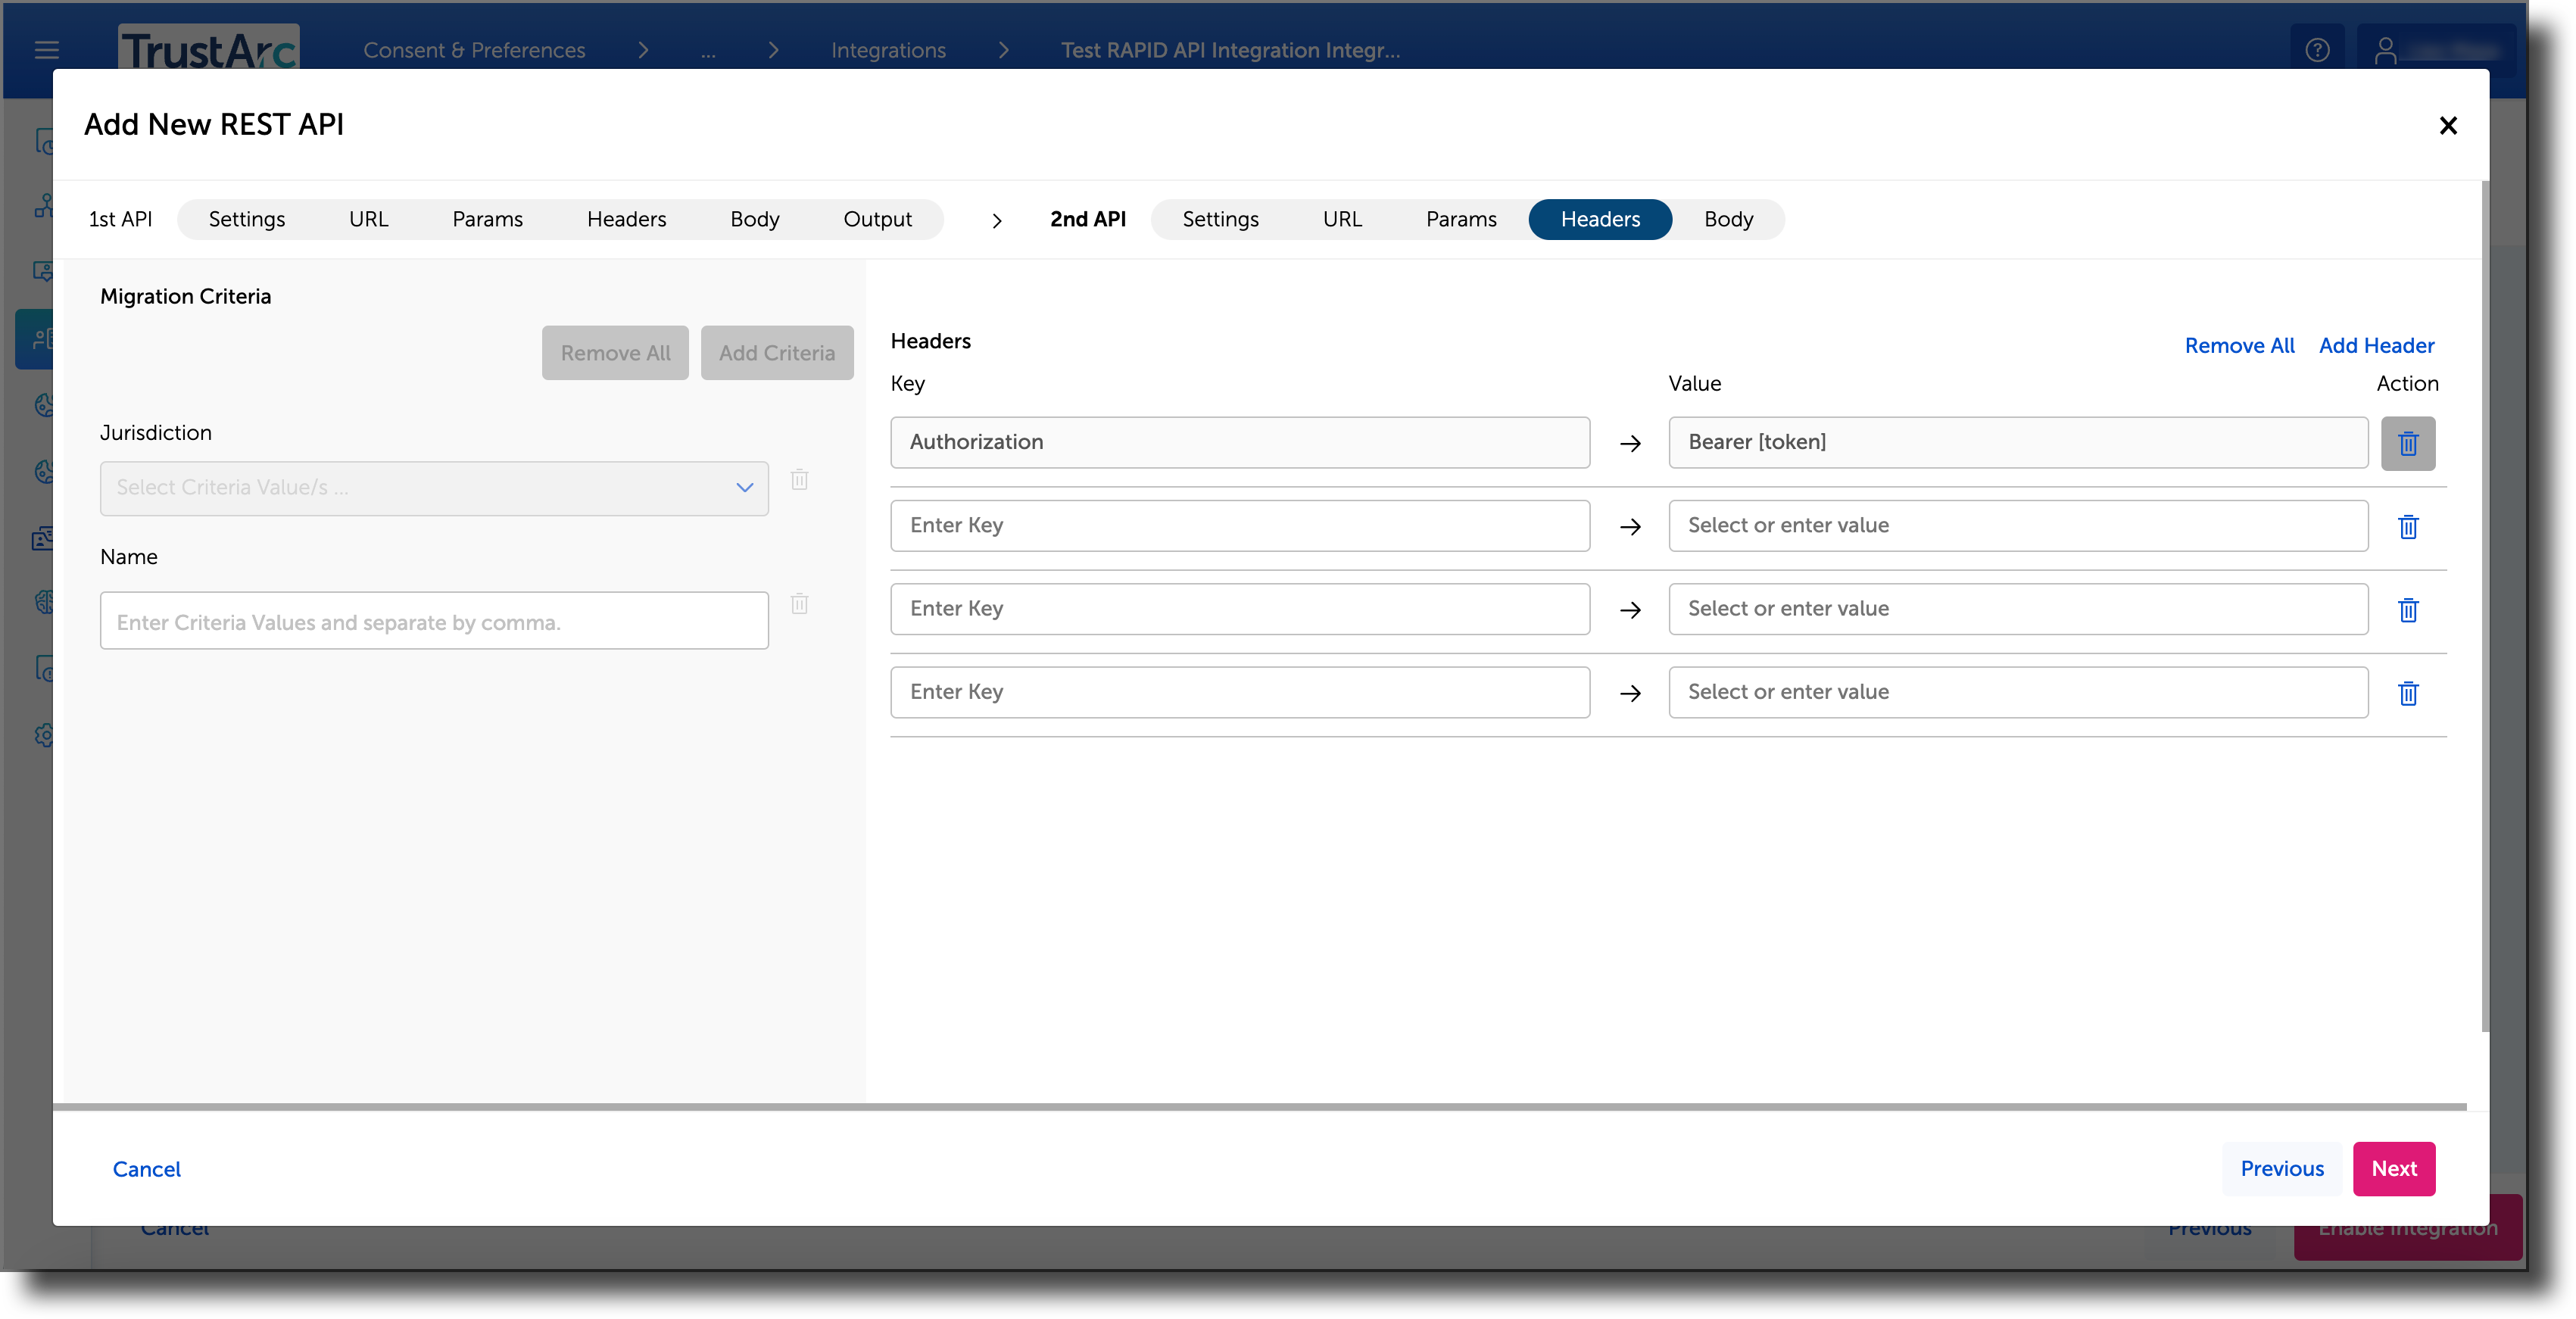Click the Bearer [token] value field

pyautogui.click(x=2018, y=443)
